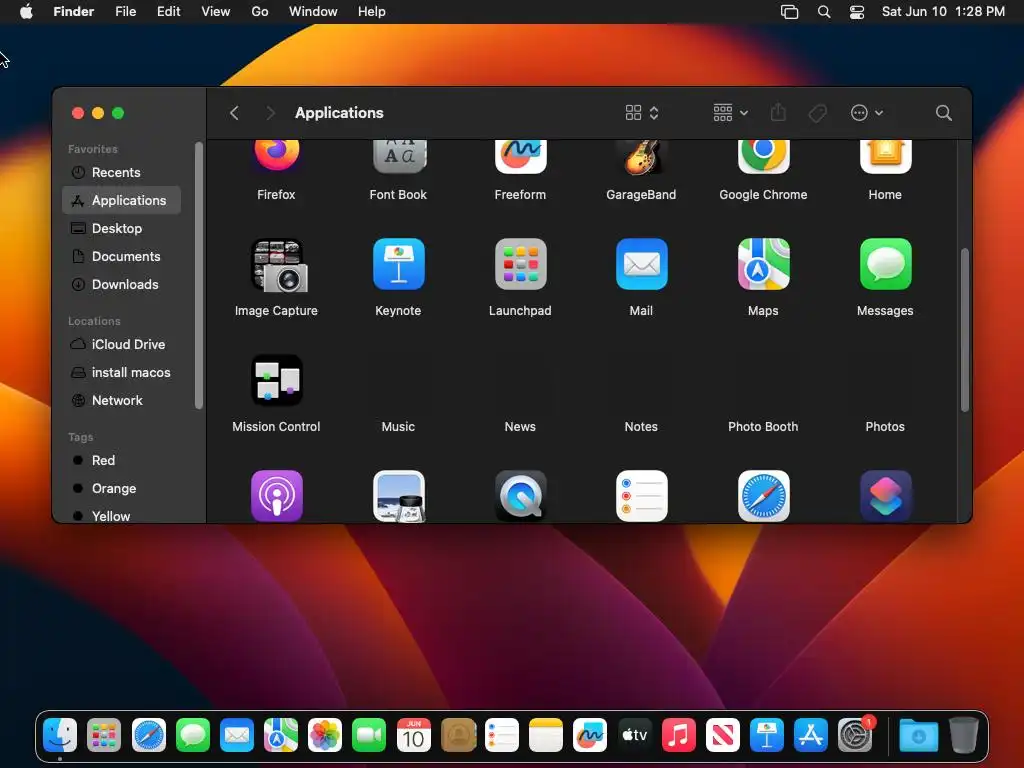Open the install macos volume
The height and width of the screenshot is (768, 1024).
[121, 372]
